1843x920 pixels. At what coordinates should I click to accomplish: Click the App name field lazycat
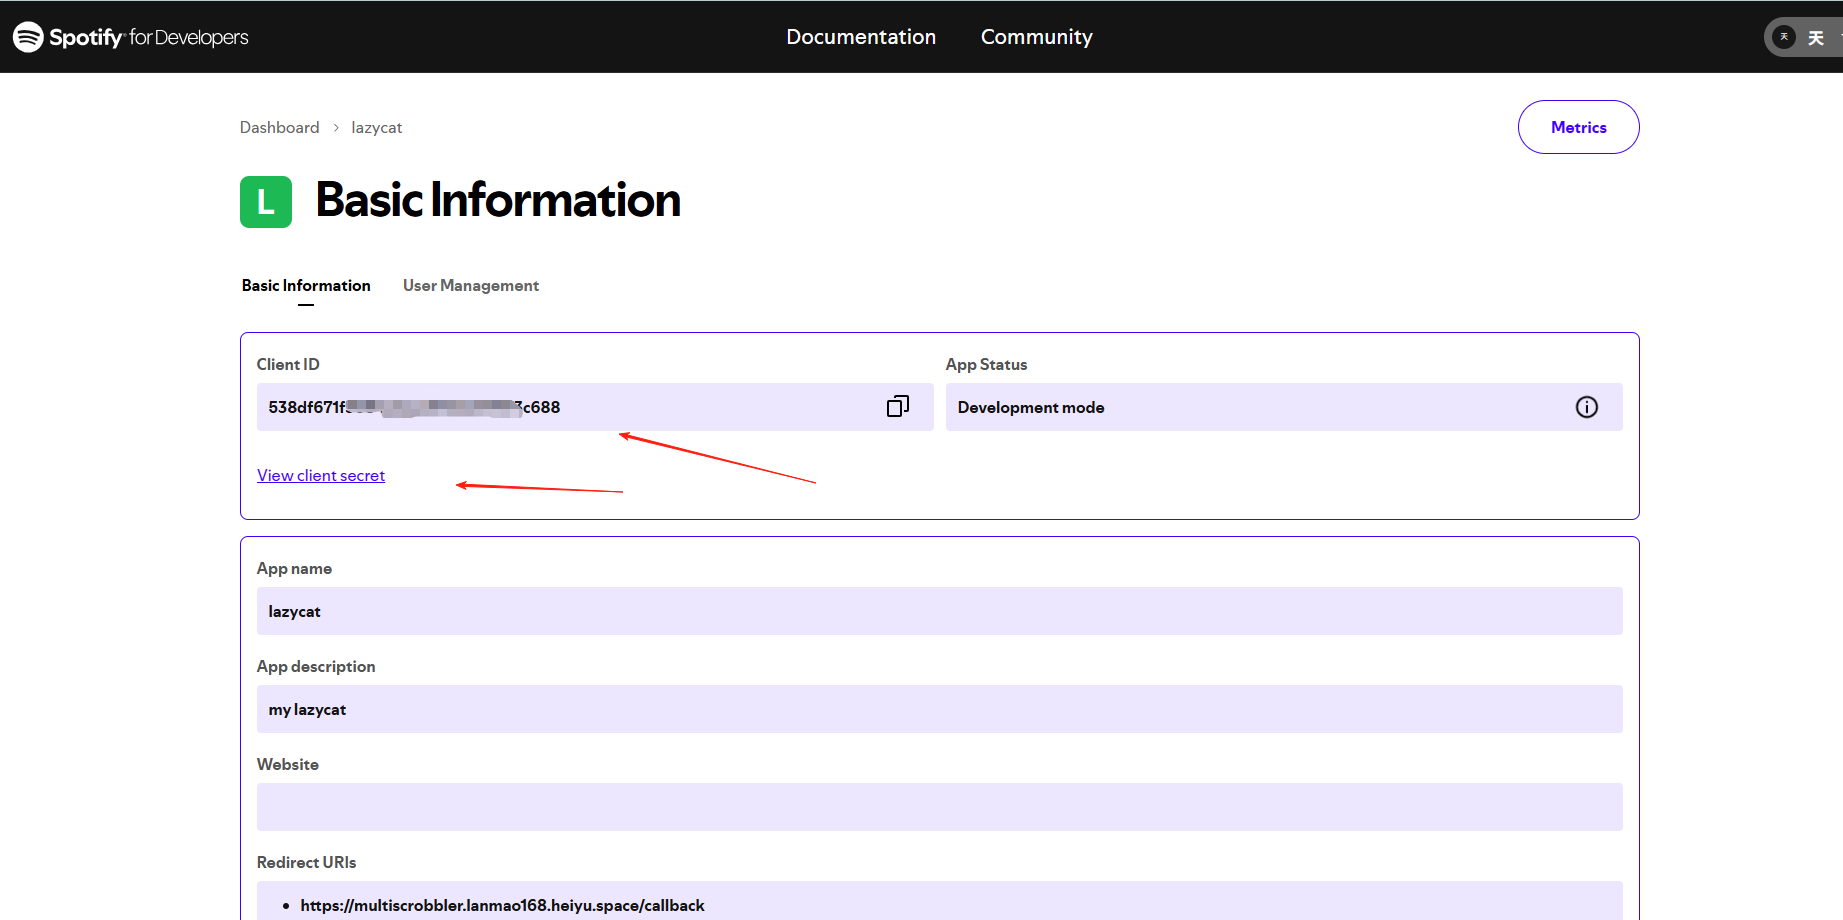940,611
